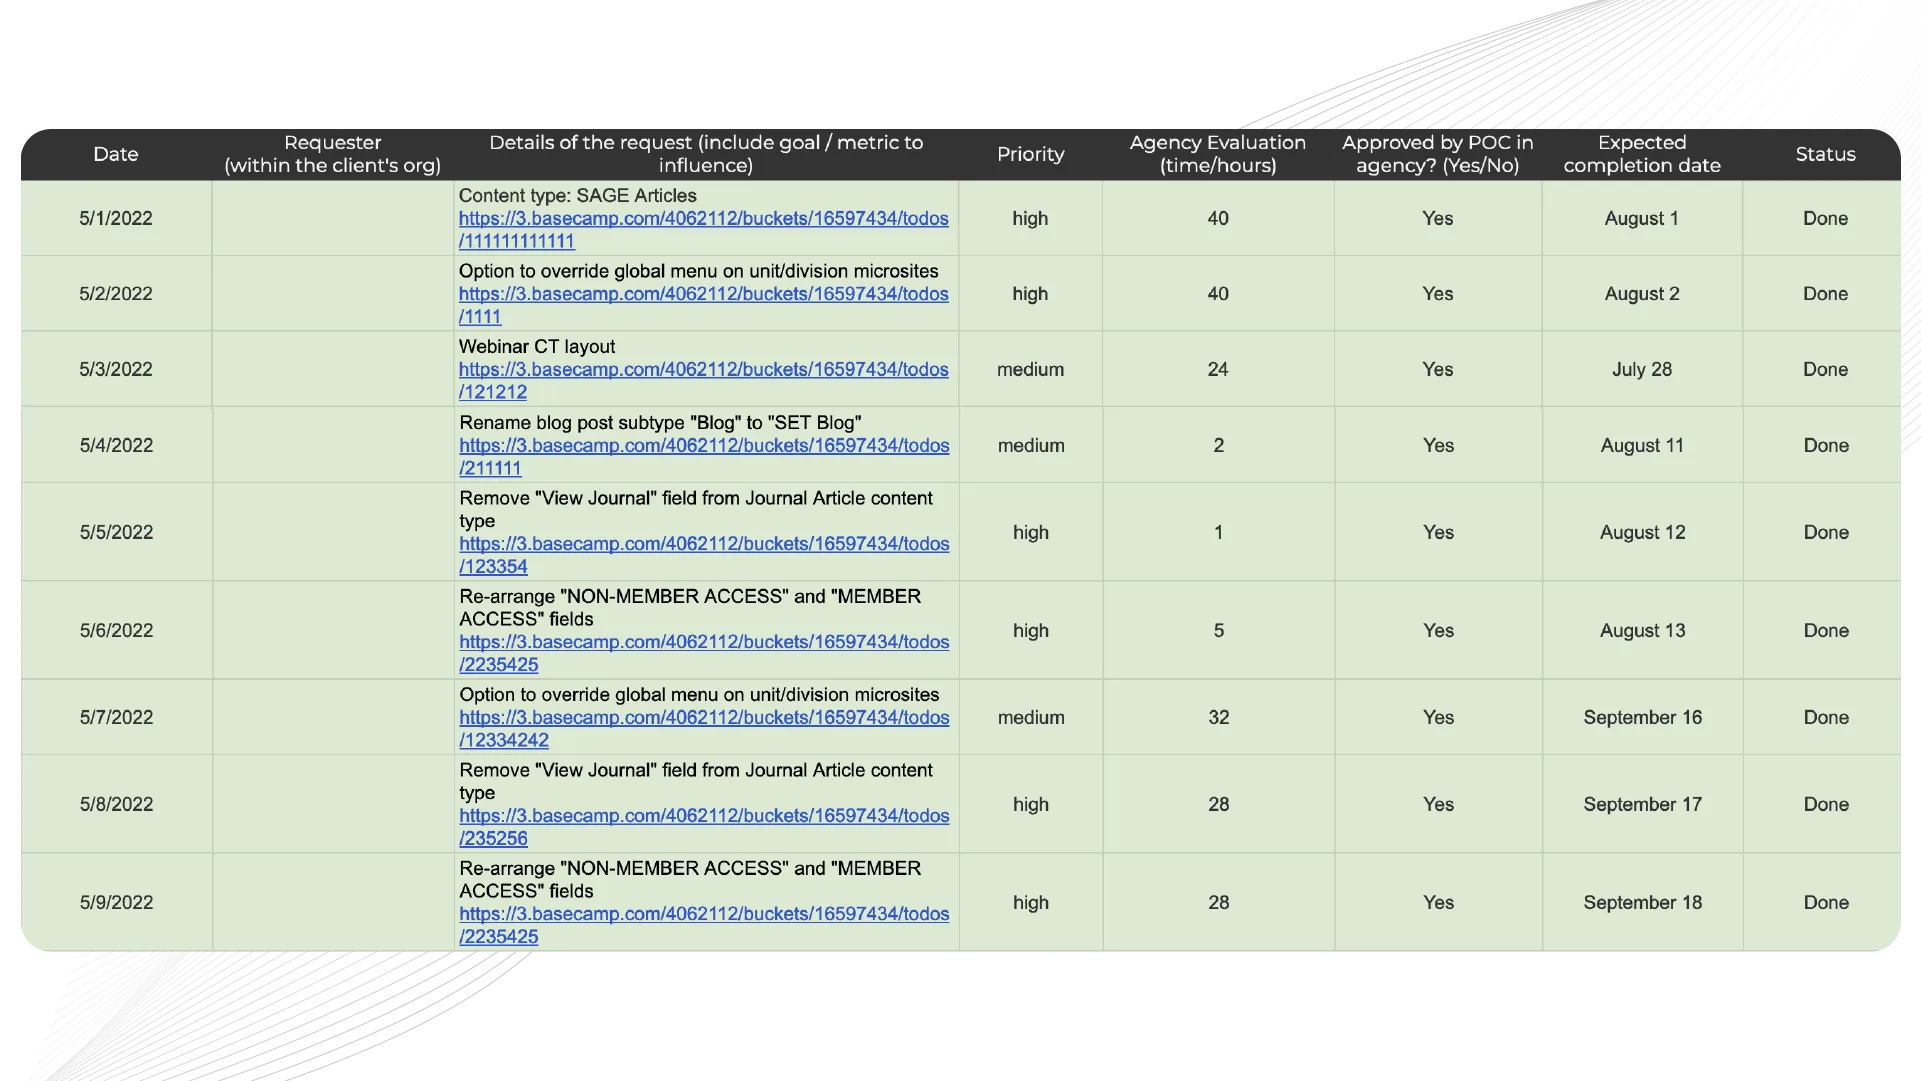This screenshot has height=1081, width=1921.
Task: Click the Requester column header
Action: coord(332,154)
